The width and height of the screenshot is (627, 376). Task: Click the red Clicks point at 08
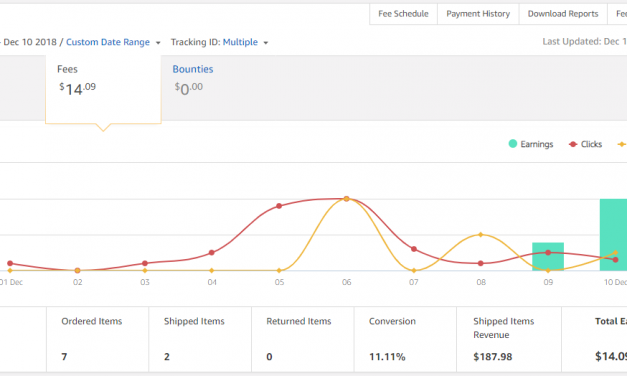pyautogui.click(x=481, y=263)
